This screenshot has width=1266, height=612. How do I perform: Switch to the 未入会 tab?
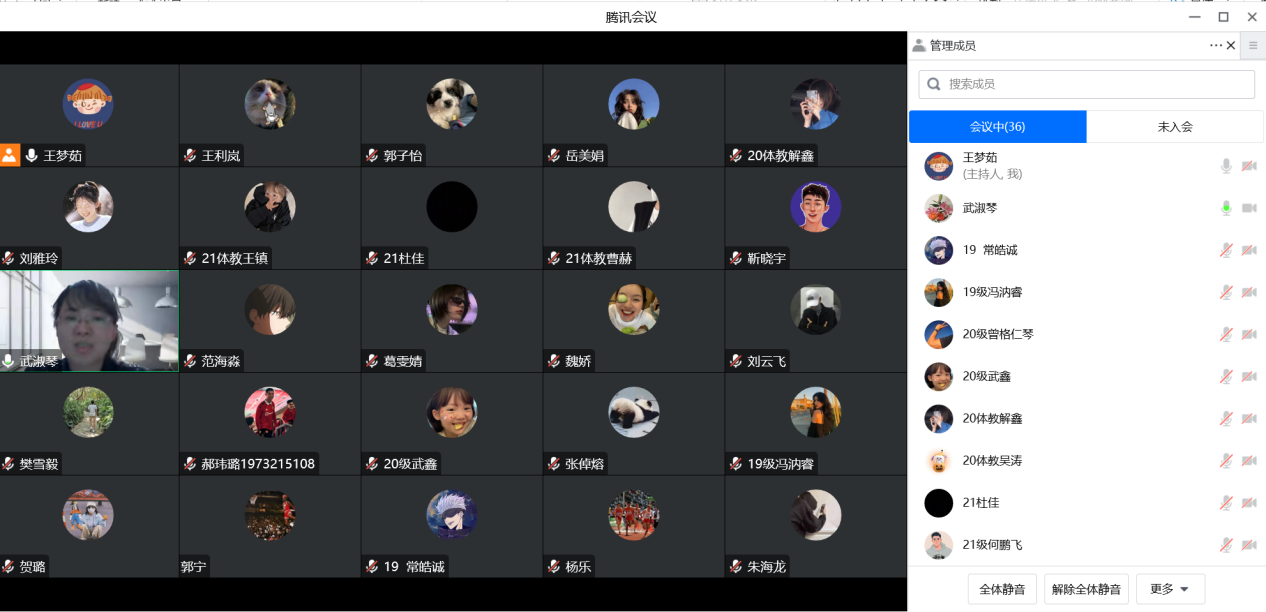pyautogui.click(x=1175, y=127)
